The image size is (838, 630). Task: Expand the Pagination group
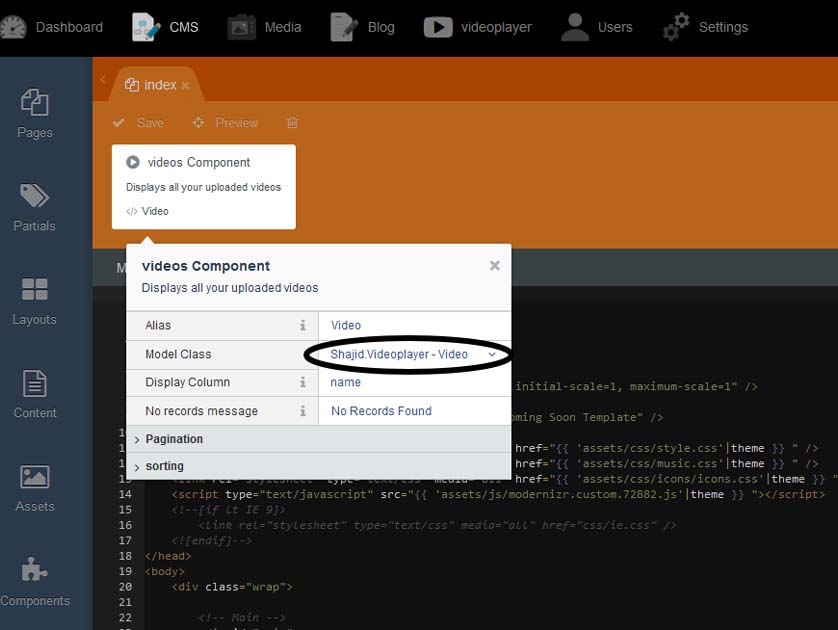319,439
